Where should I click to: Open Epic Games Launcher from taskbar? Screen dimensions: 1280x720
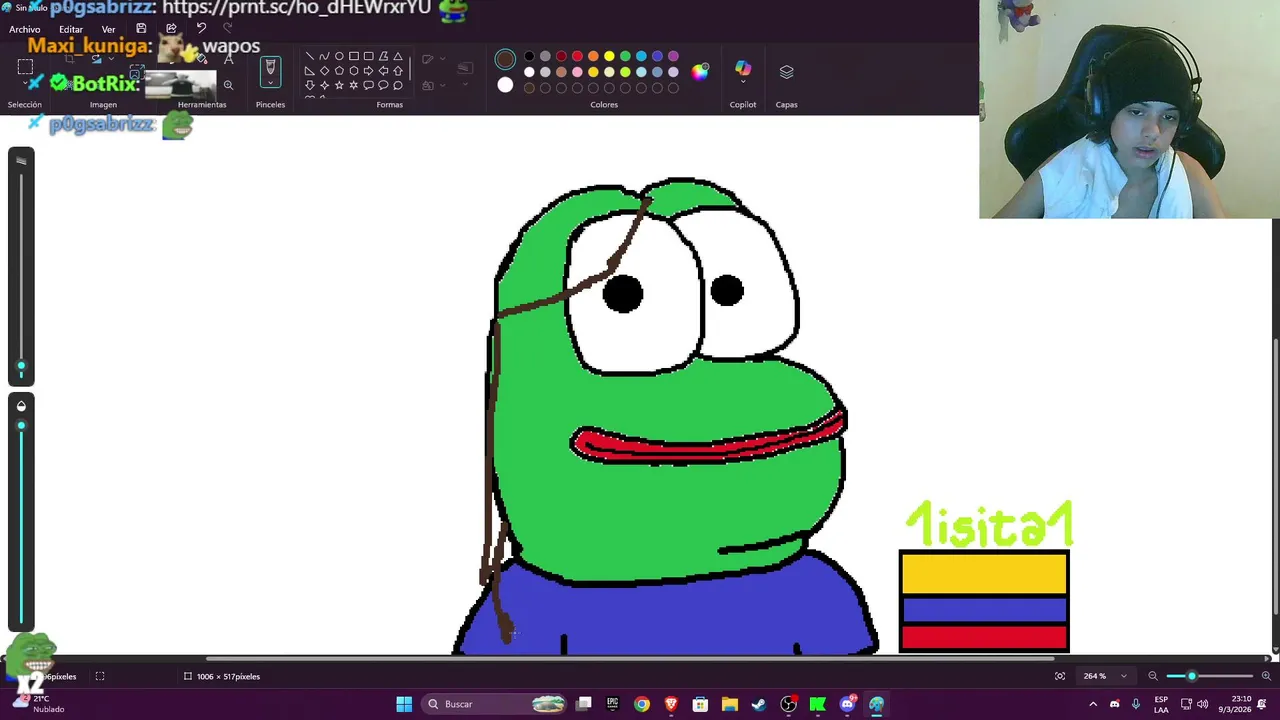point(613,704)
